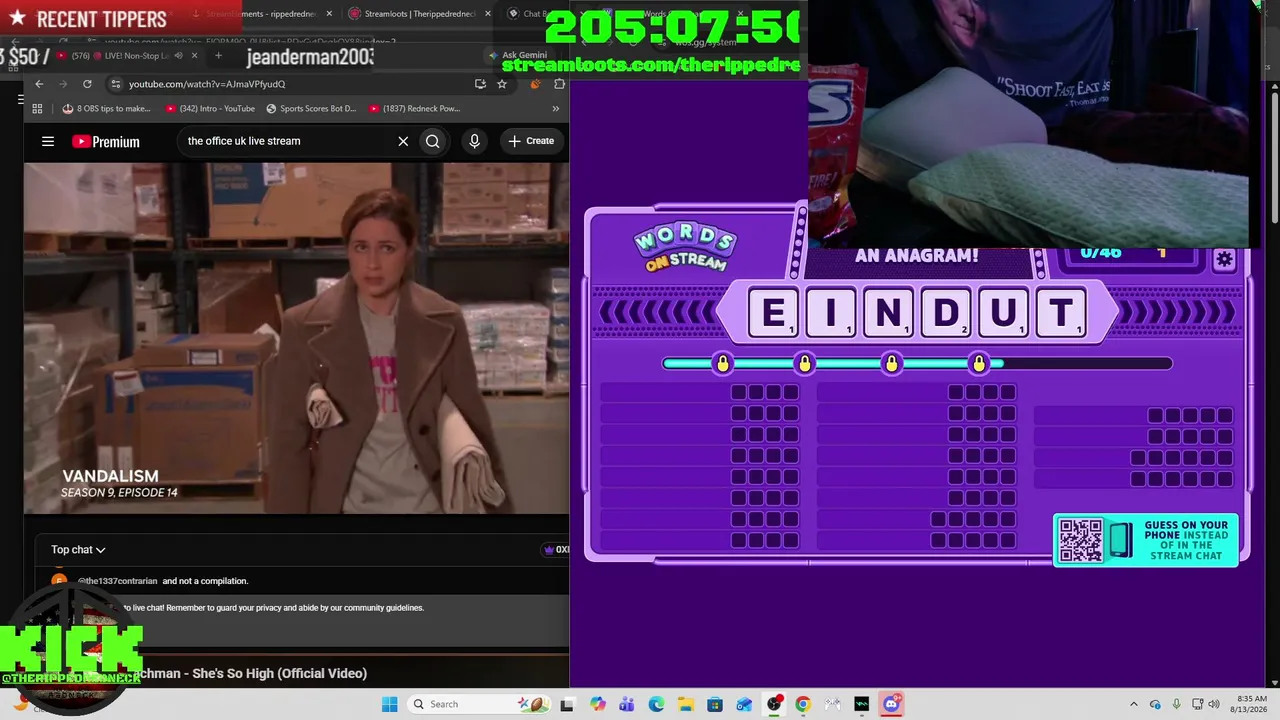Bookmark this page with the star icon
Image resolution: width=1280 pixels, height=720 pixels.
tap(502, 84)
